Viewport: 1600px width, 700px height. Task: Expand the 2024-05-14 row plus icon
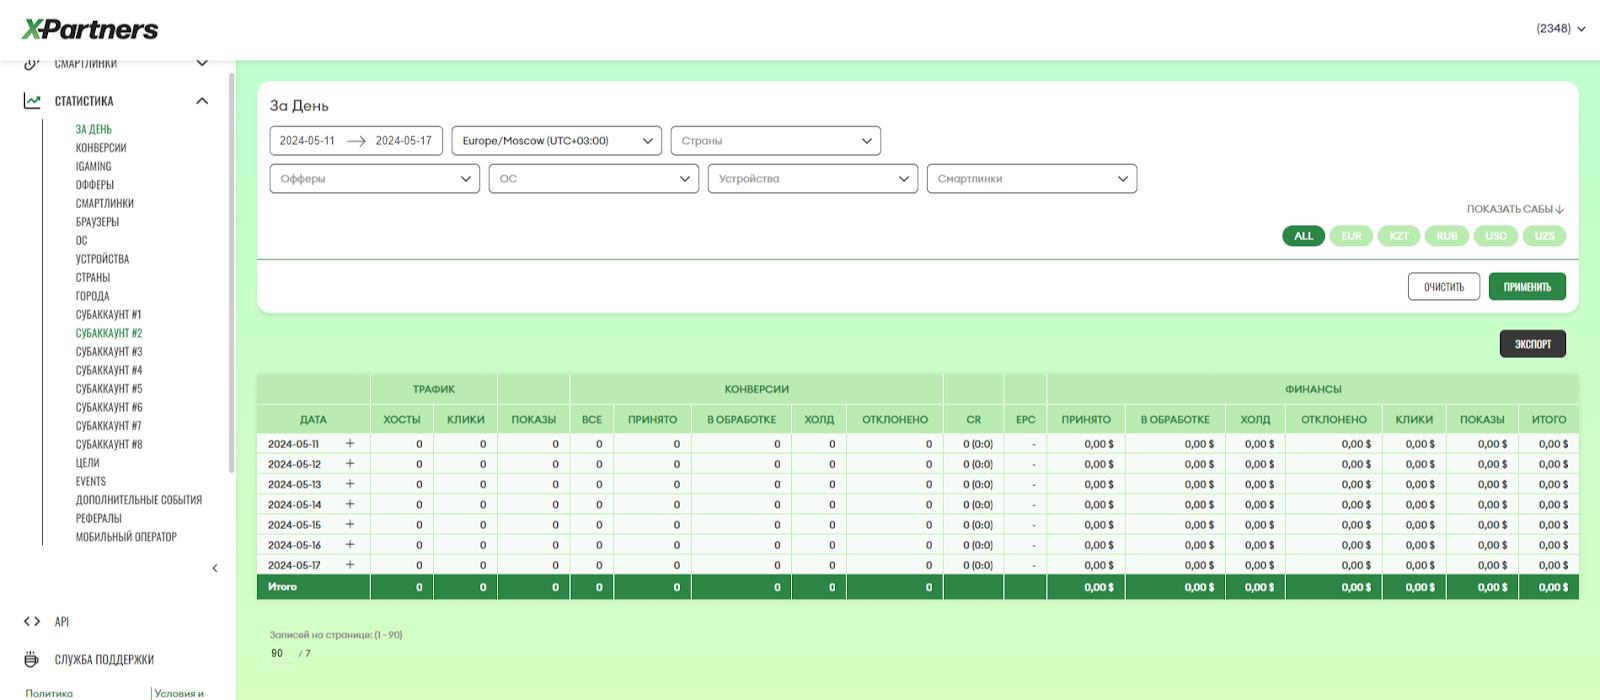pyautogui.click(x=350, y=504)
